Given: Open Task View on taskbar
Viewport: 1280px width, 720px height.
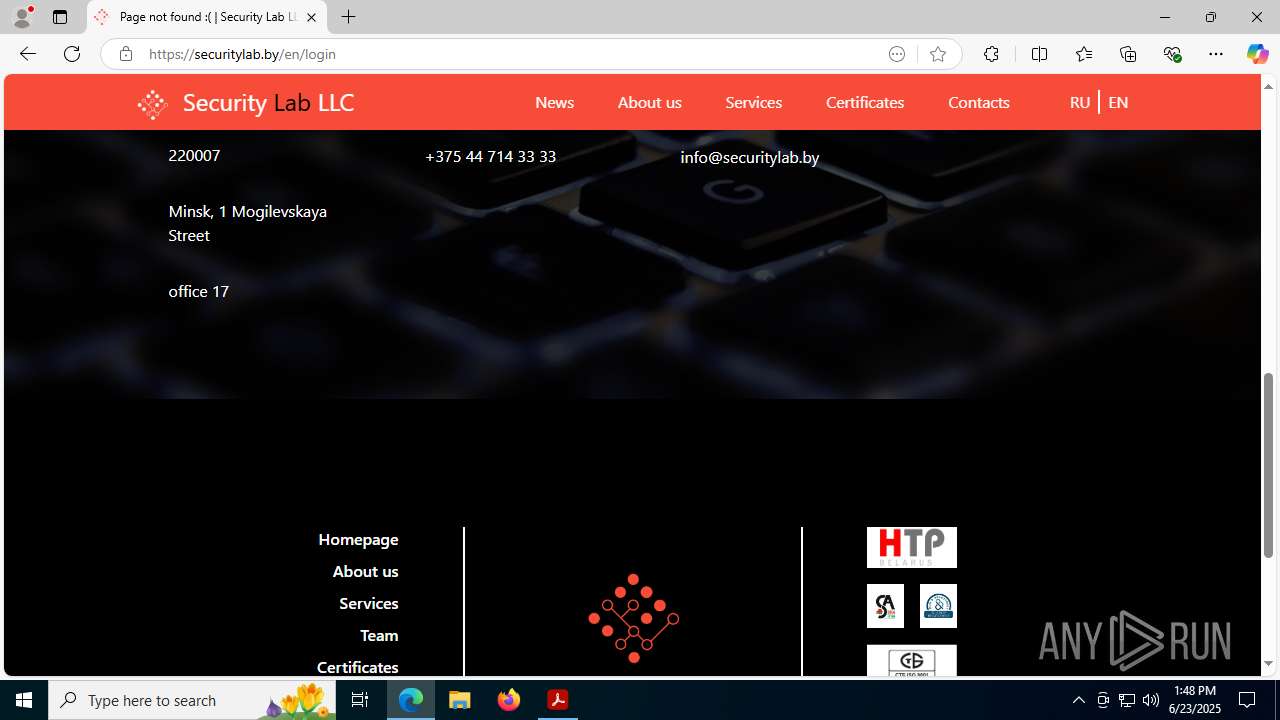Looking at the screenshot, I should click(x=360, y=700).
